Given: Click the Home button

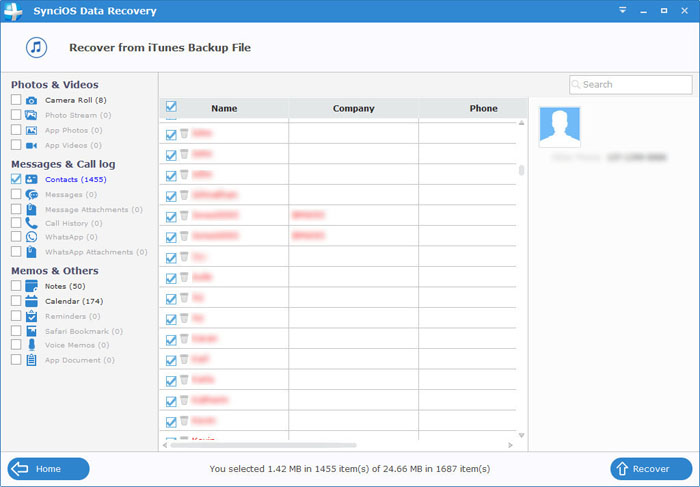Looking at the screenshot, I should (x=48, y=469).
